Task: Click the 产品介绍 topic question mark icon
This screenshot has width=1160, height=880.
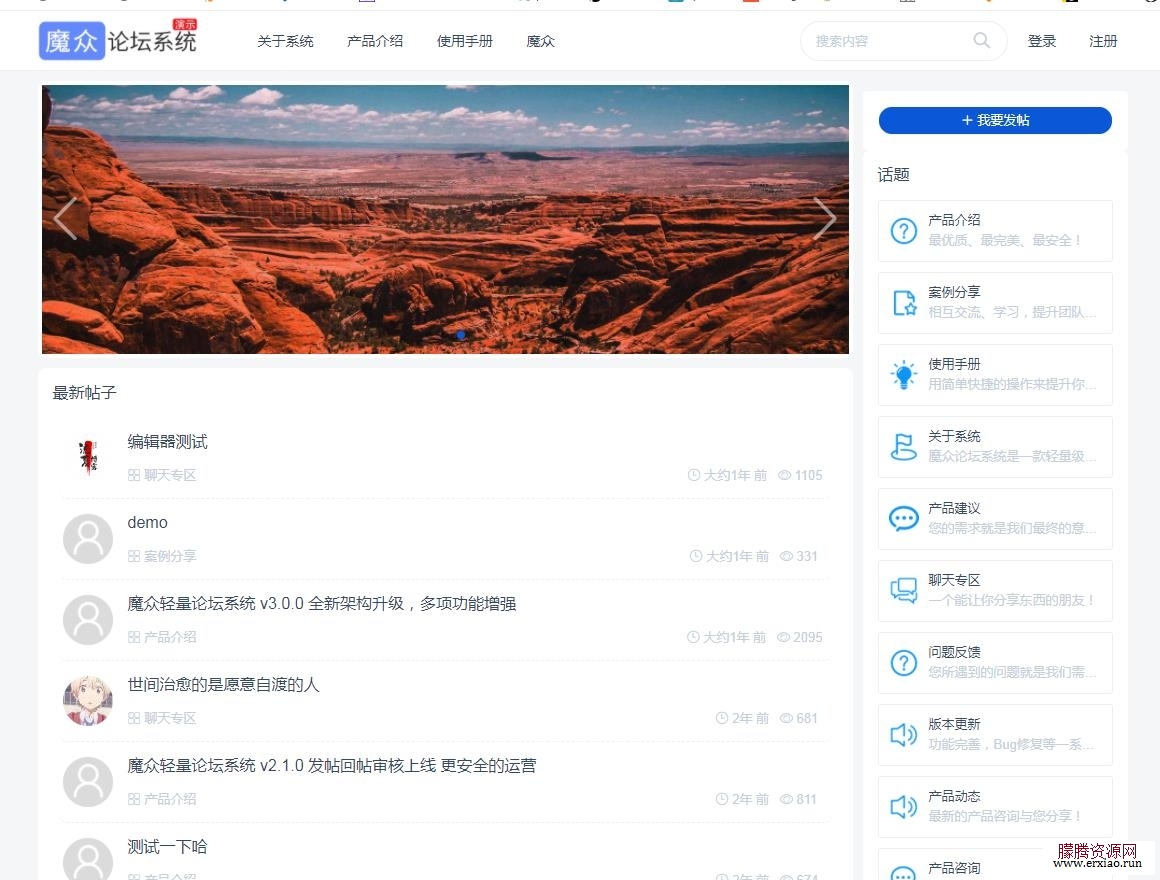Action: pos(903,231)
